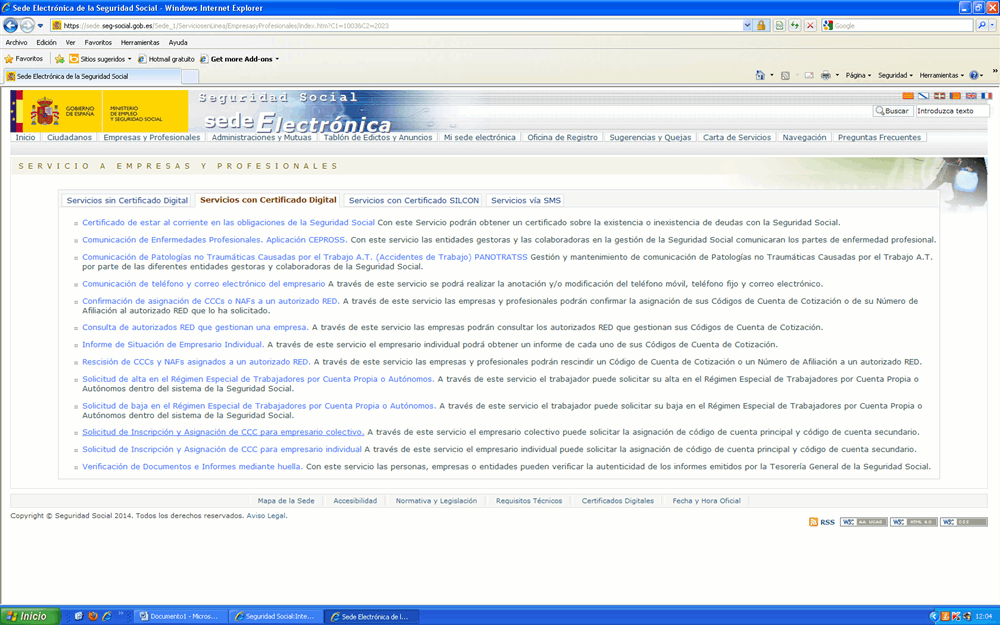Viewport: 1000px width, 625px height.
Task: Open Informe de Situación de Empresario Individual link
Action: pos(172,345)
